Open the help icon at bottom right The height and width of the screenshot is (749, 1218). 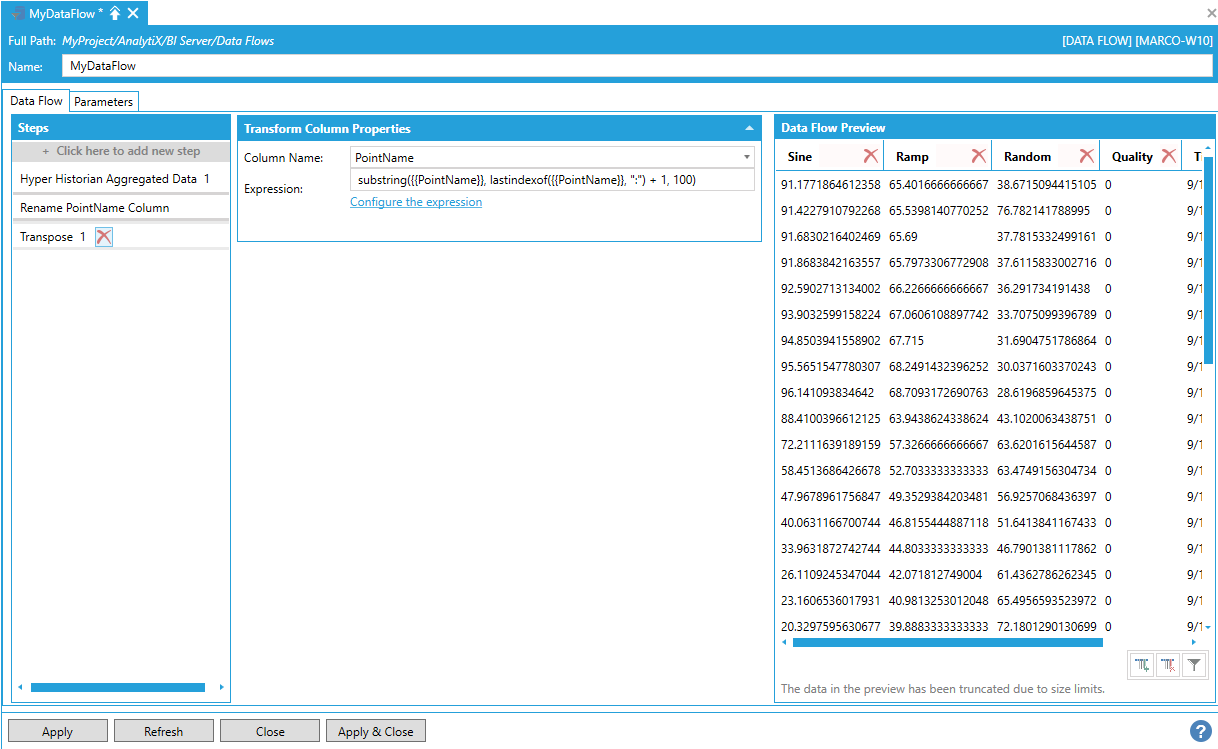pyautogui.click(x=1201, y=731)
